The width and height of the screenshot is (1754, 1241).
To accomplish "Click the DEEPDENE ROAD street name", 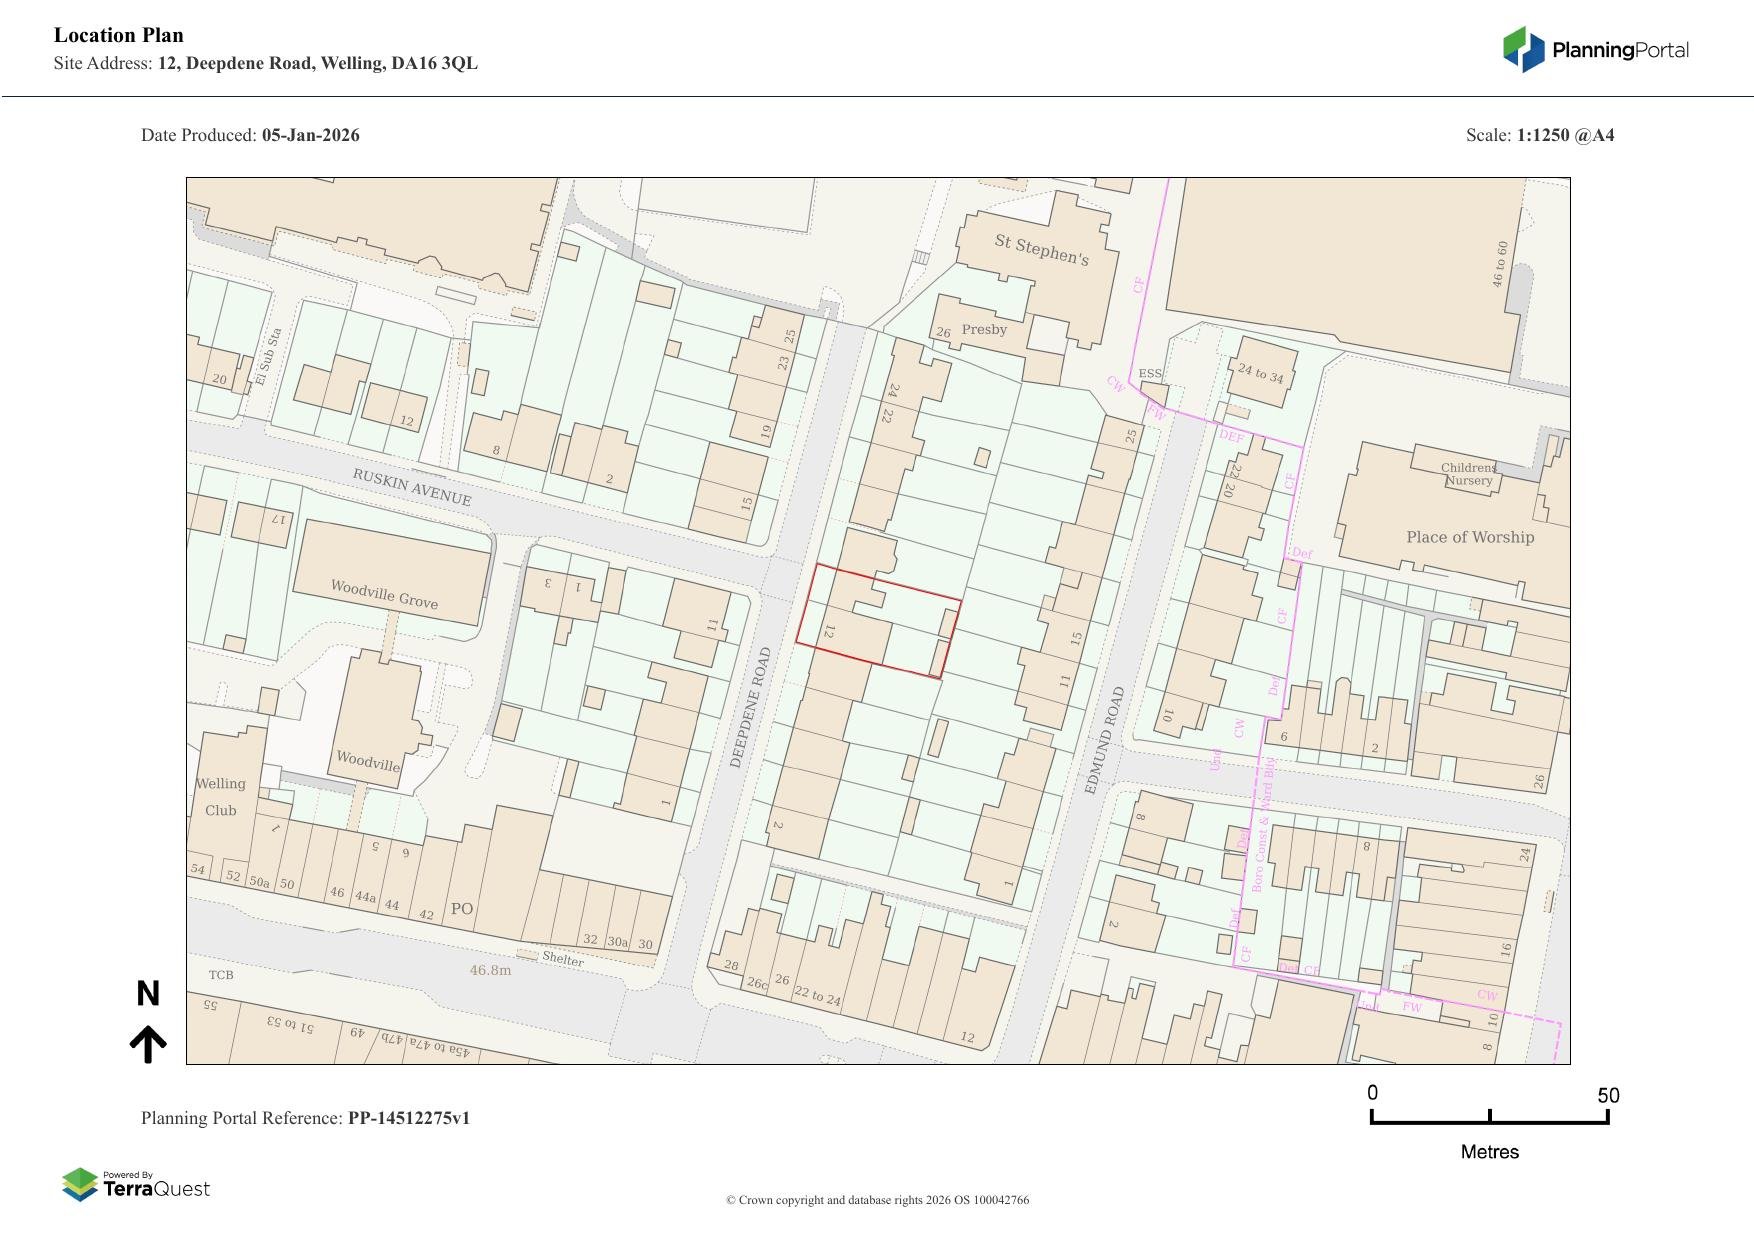I will [750, 707].
